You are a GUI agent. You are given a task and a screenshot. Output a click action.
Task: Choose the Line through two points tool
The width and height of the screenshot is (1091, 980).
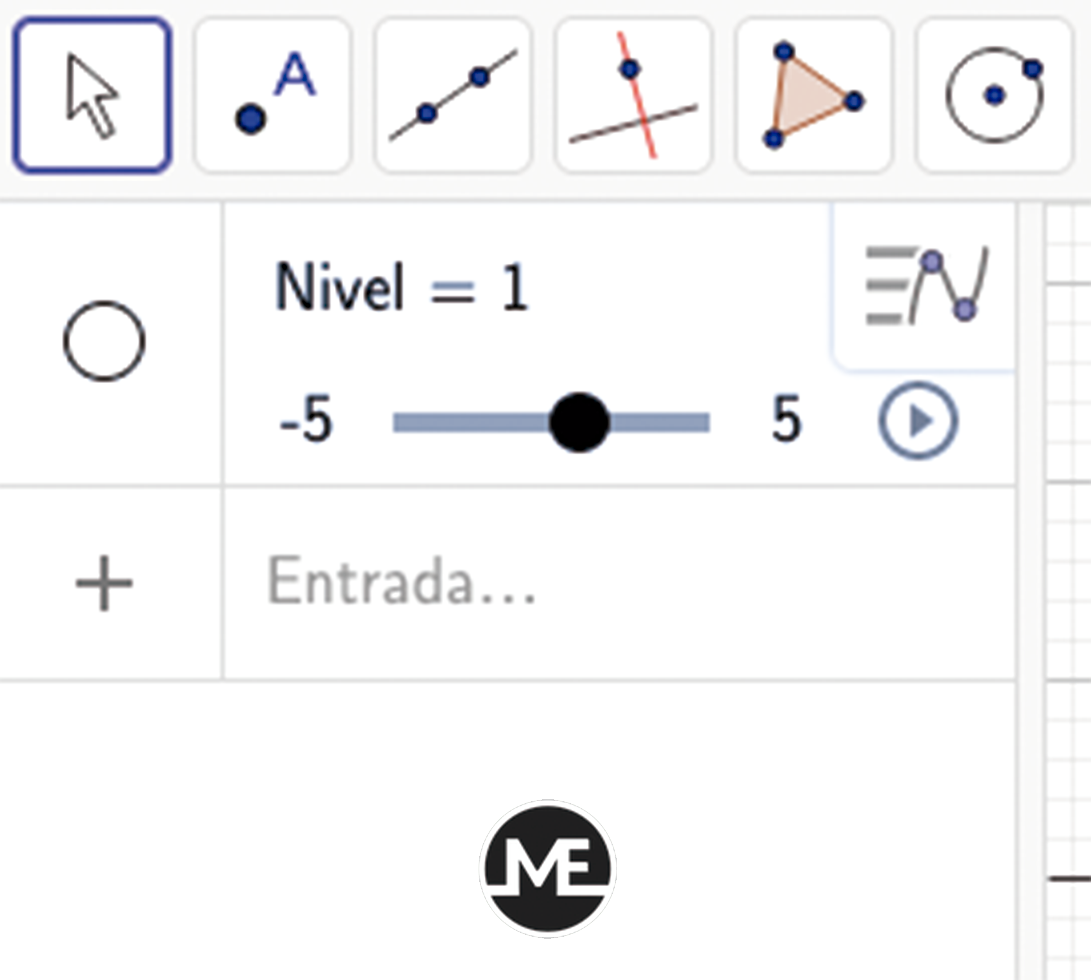coord(453,95)
